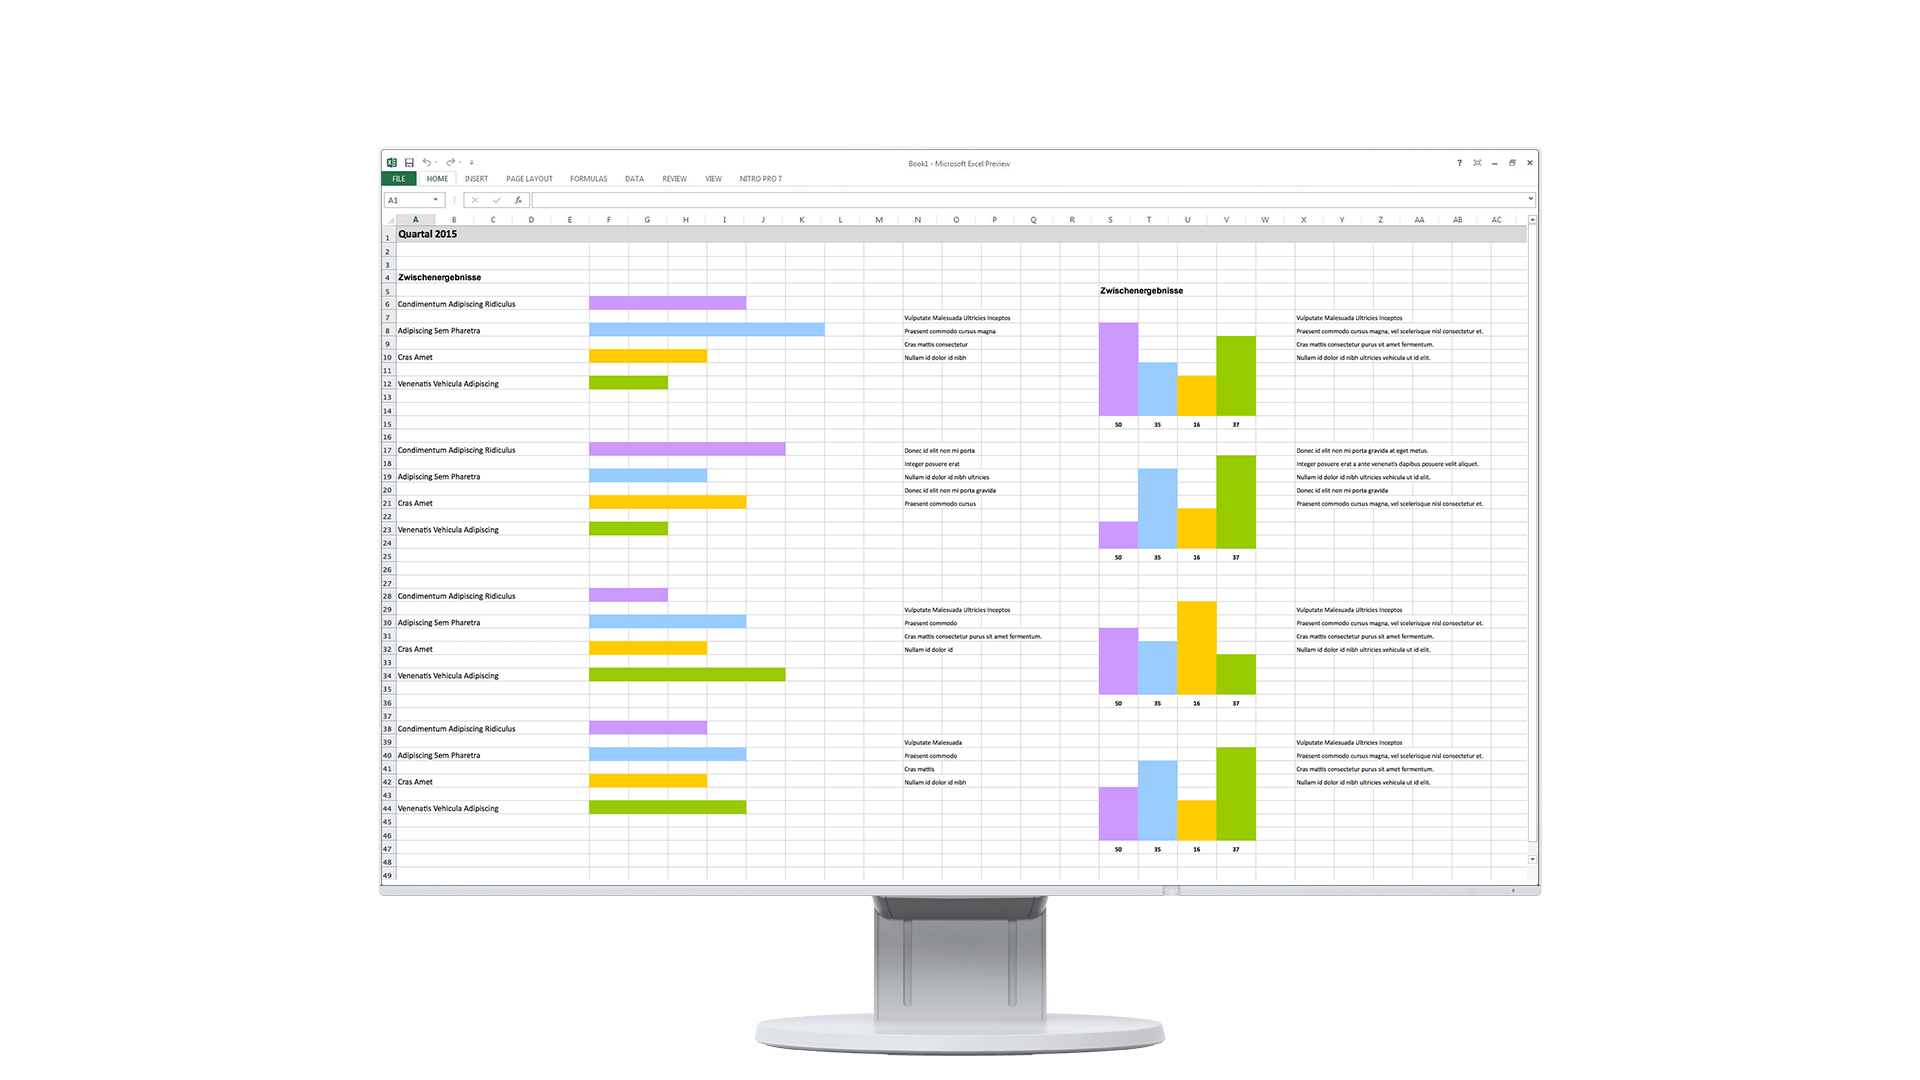Select Cras Amet in row 10
Screen dimensions: 1920x1080
[415, 357]
